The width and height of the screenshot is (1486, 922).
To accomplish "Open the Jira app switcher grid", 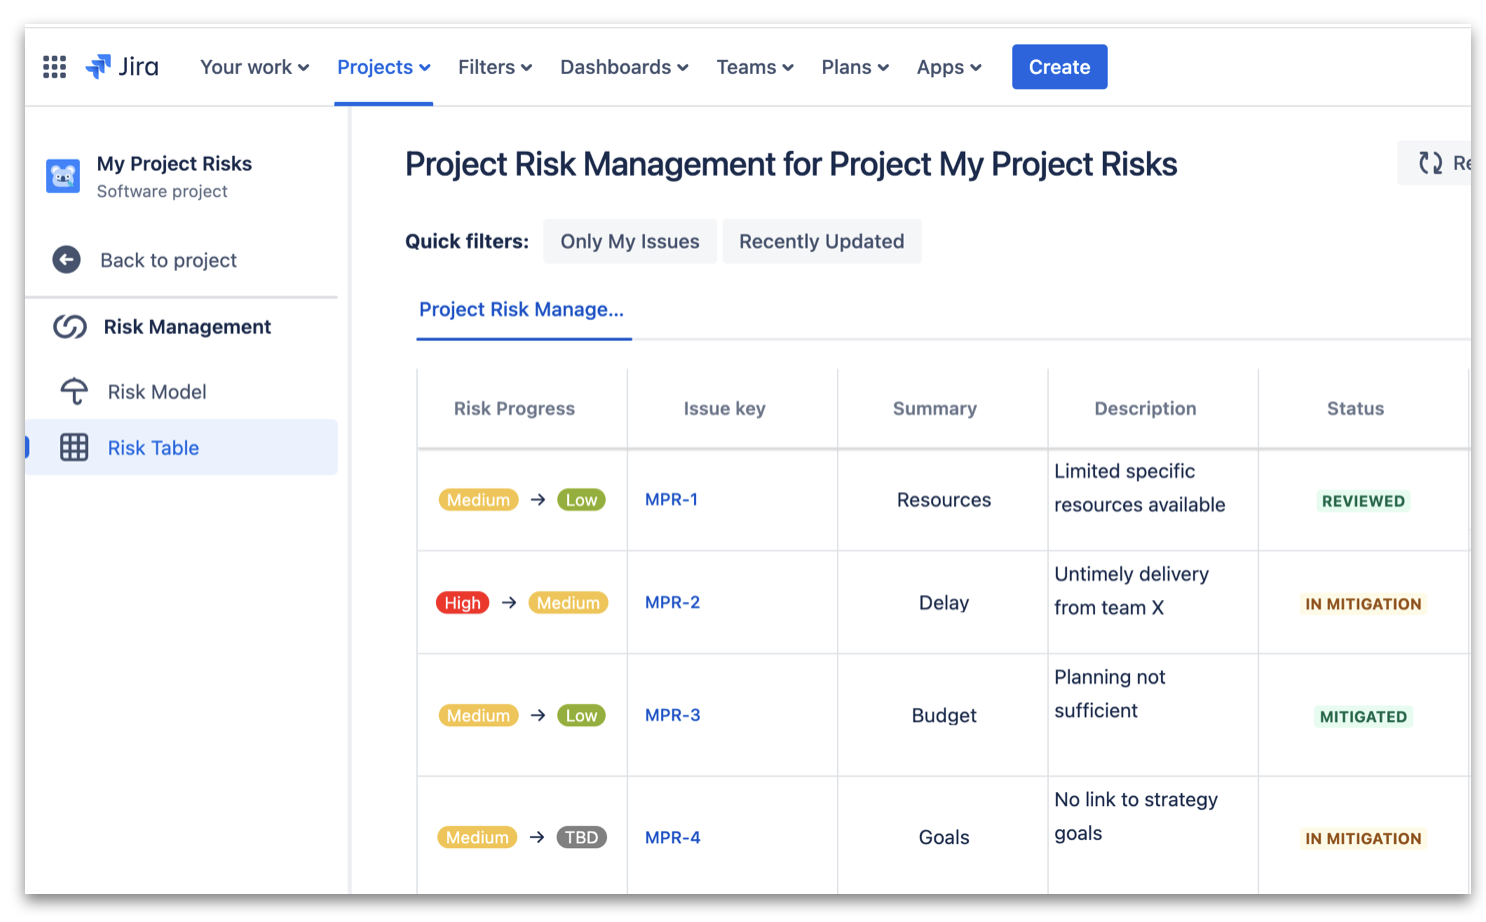I will (x=54, y=66).
